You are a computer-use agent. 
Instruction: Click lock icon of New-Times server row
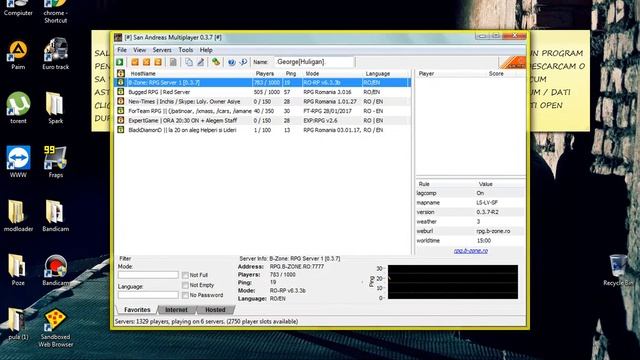coord(121,101)
